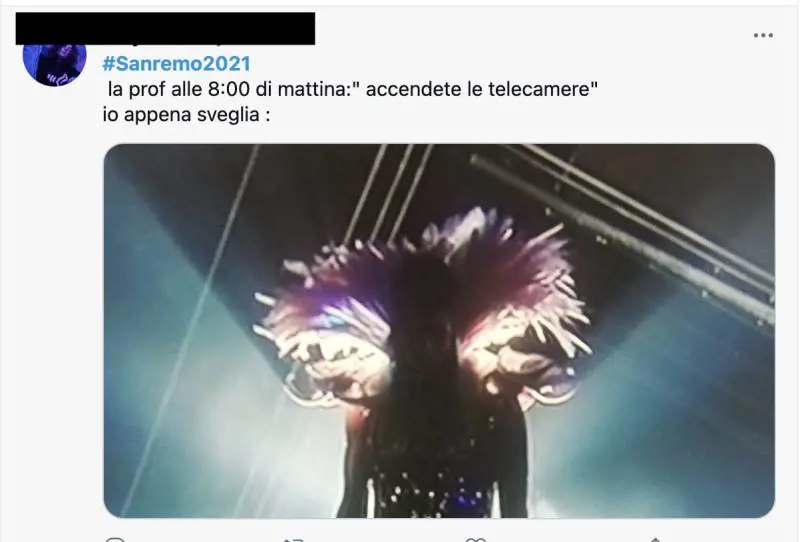Open the three-dot more options menu
The width and height of the screenshot is (800, 542).
(763, 35)
